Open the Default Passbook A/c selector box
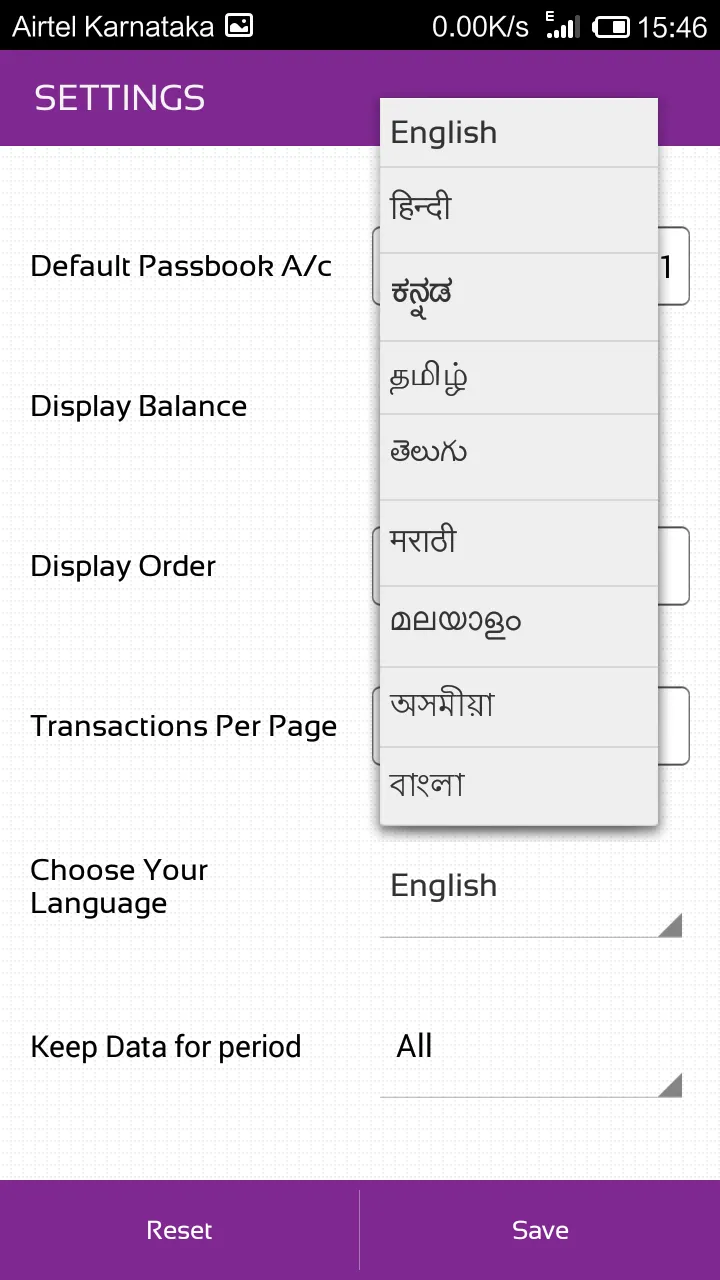Viewport: 720px width, 1280px height. [x=673, y=266]
